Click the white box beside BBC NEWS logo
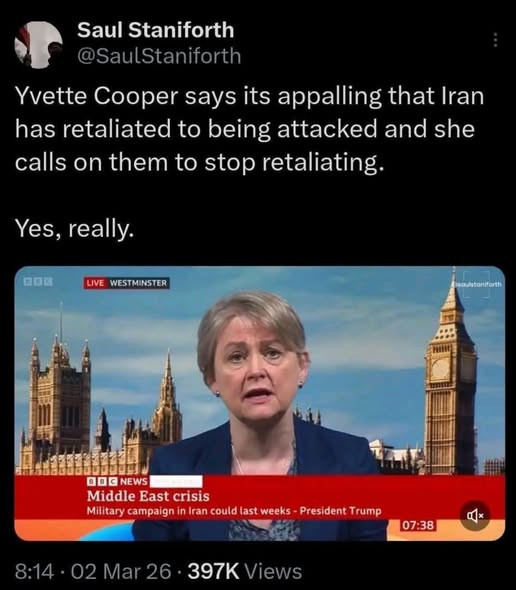Screen dimensions: 516x590 click(176, 481)
